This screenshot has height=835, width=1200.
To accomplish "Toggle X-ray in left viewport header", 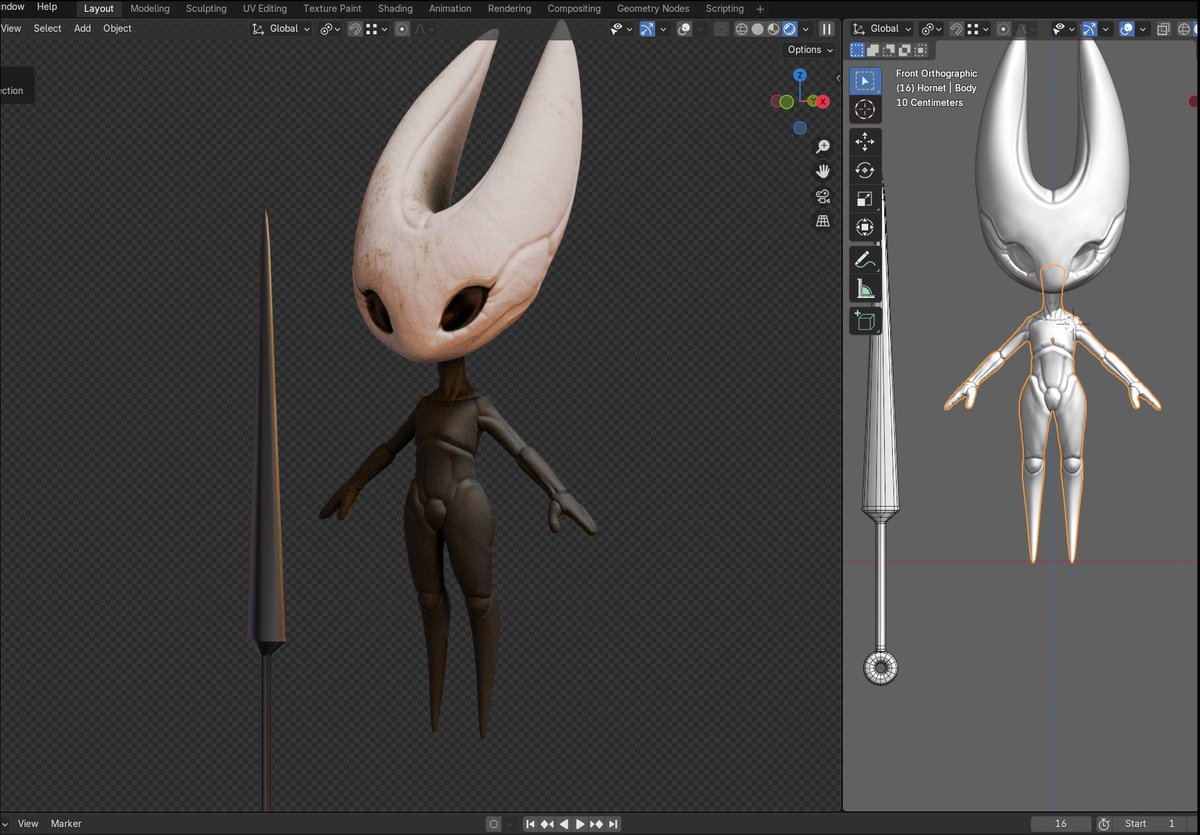I will [719, 29].
